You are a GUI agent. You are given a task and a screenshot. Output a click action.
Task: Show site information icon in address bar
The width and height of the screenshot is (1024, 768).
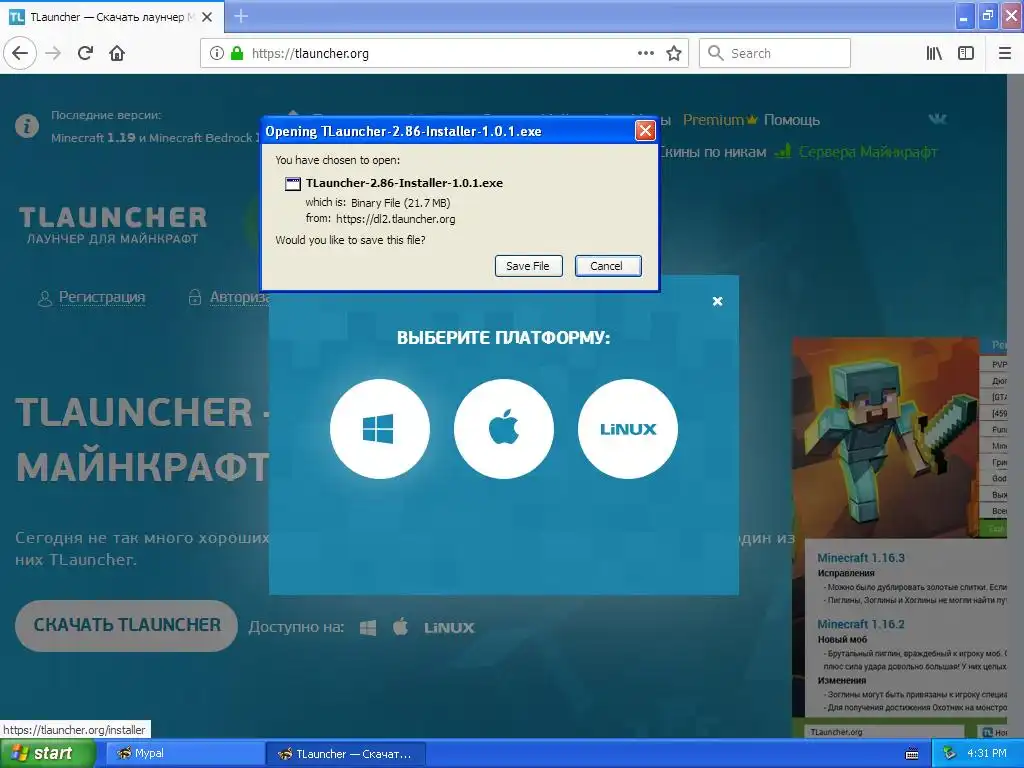[x=217, y=54]
